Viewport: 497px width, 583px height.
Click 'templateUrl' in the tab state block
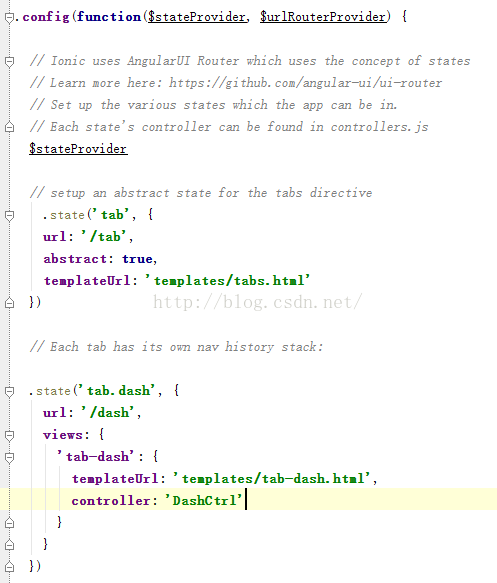click(x=87, y=280)
